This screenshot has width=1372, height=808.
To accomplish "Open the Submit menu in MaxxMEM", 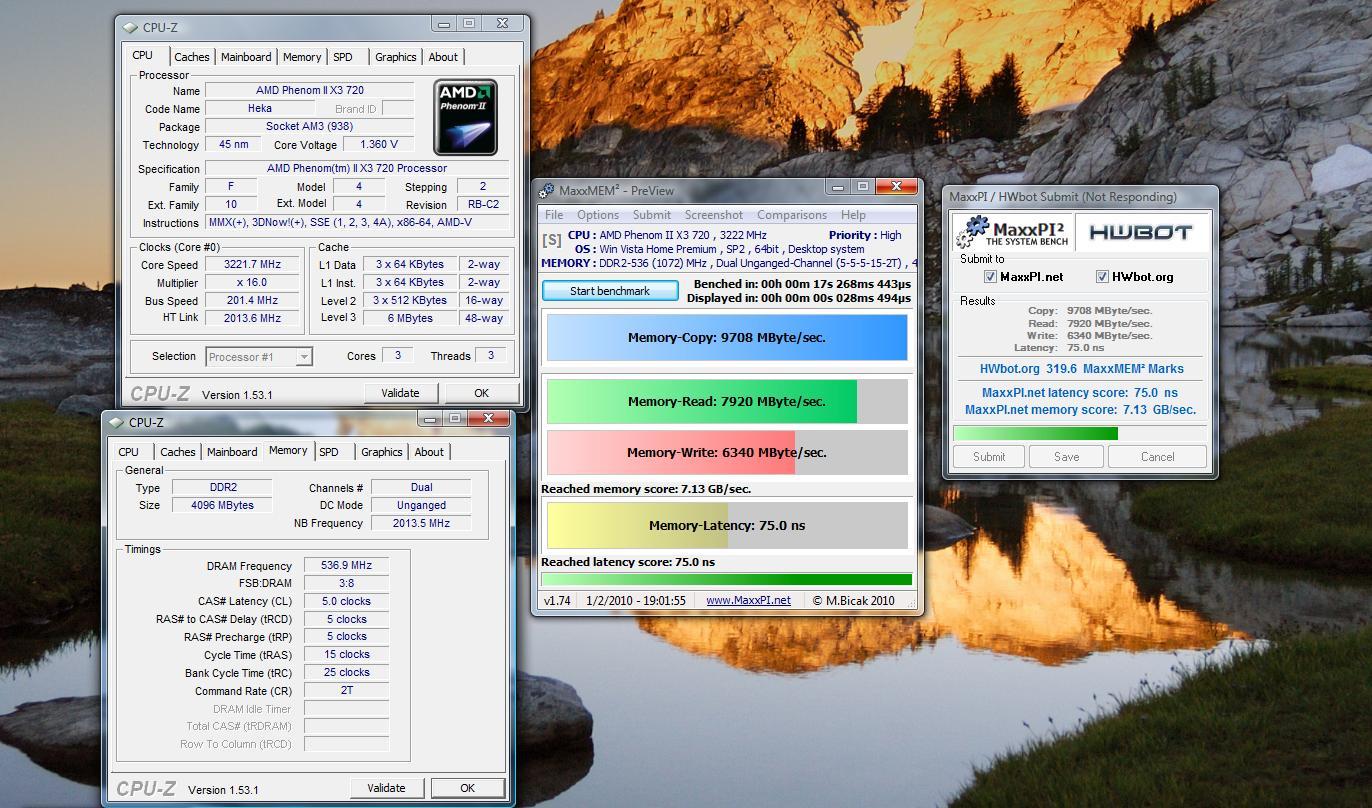I will click(x=651, y=215).
